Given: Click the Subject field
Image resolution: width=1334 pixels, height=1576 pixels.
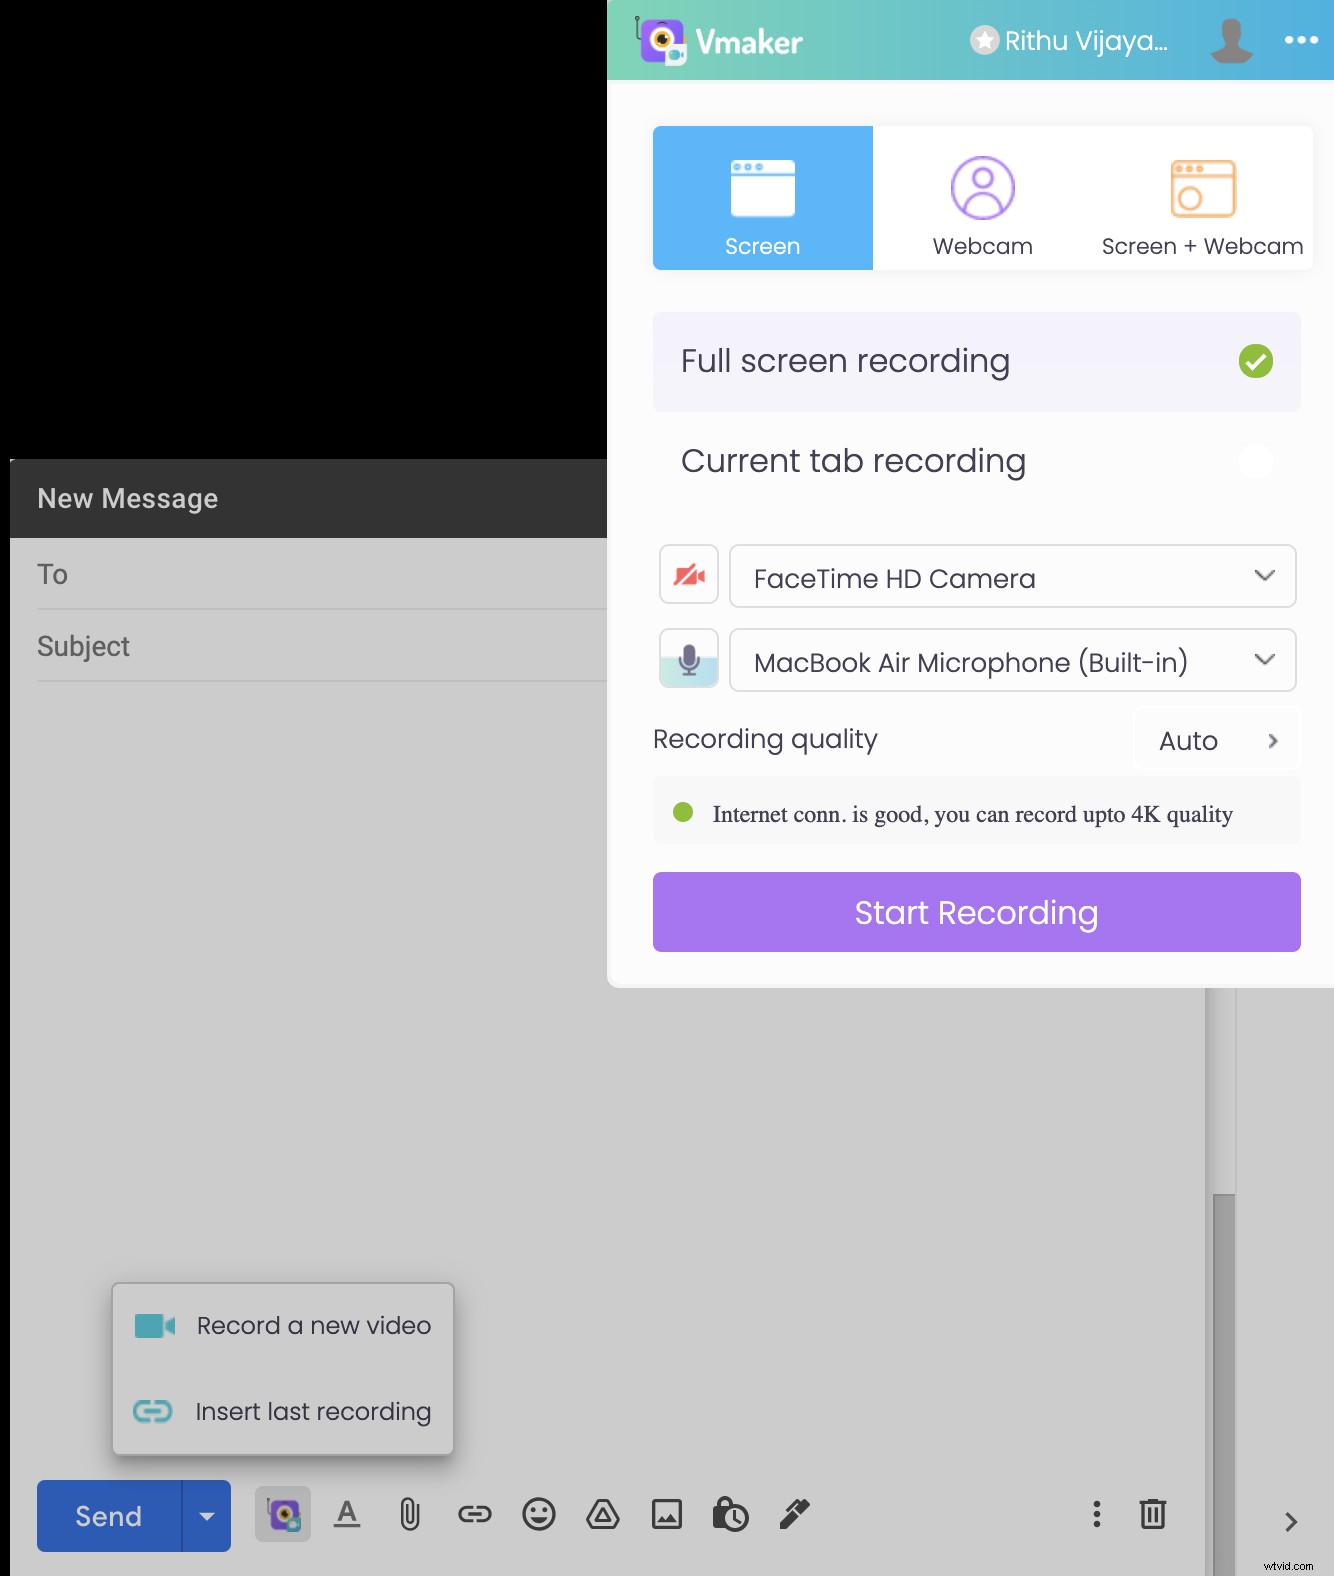Looking at the screenshot, I should tap(322, 646).
